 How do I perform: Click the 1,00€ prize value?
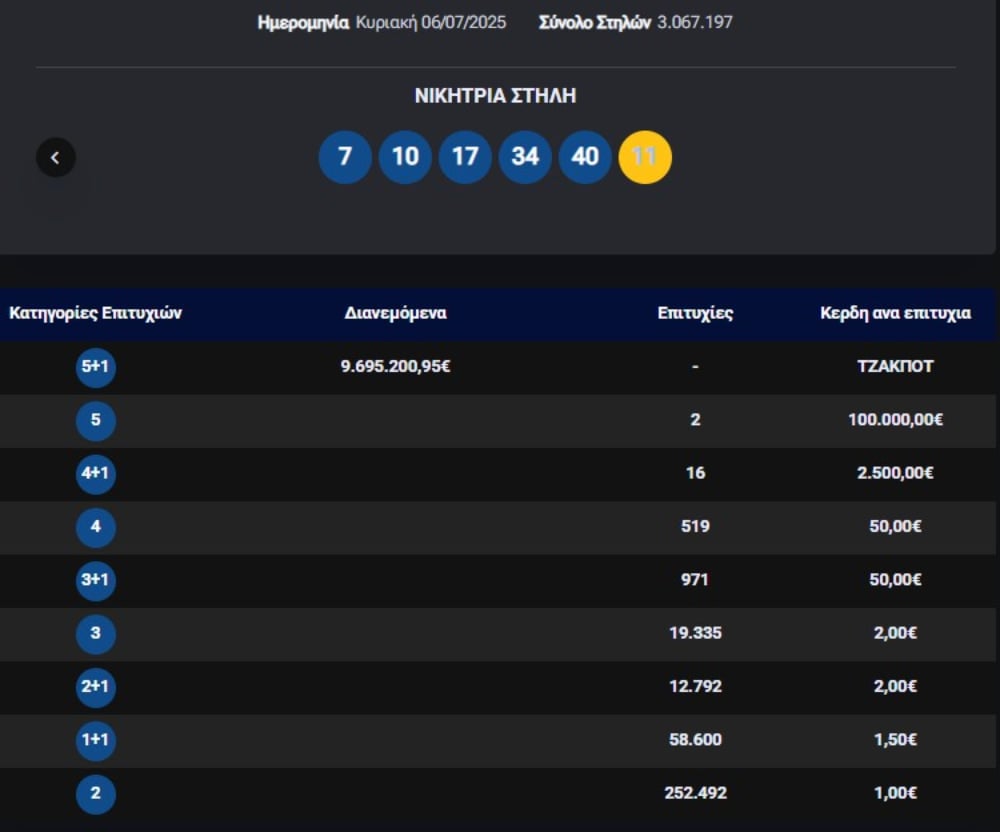point(895,793)
